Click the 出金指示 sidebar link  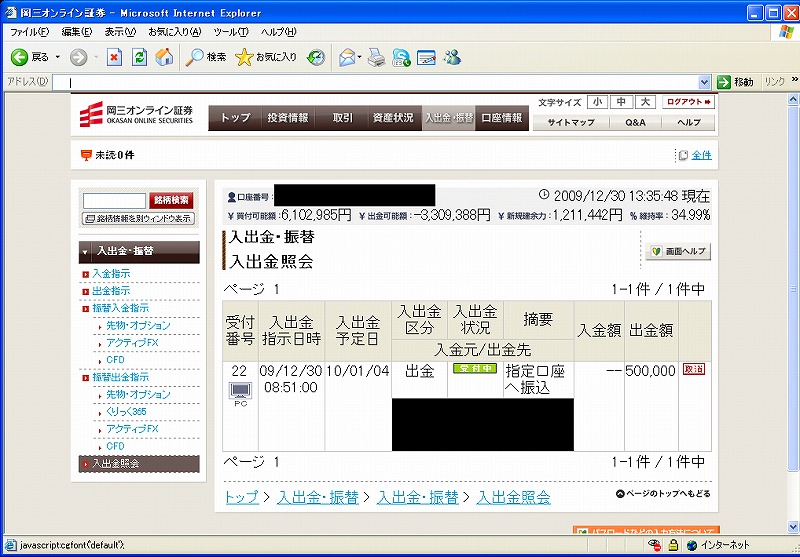(x=111, y=290)
